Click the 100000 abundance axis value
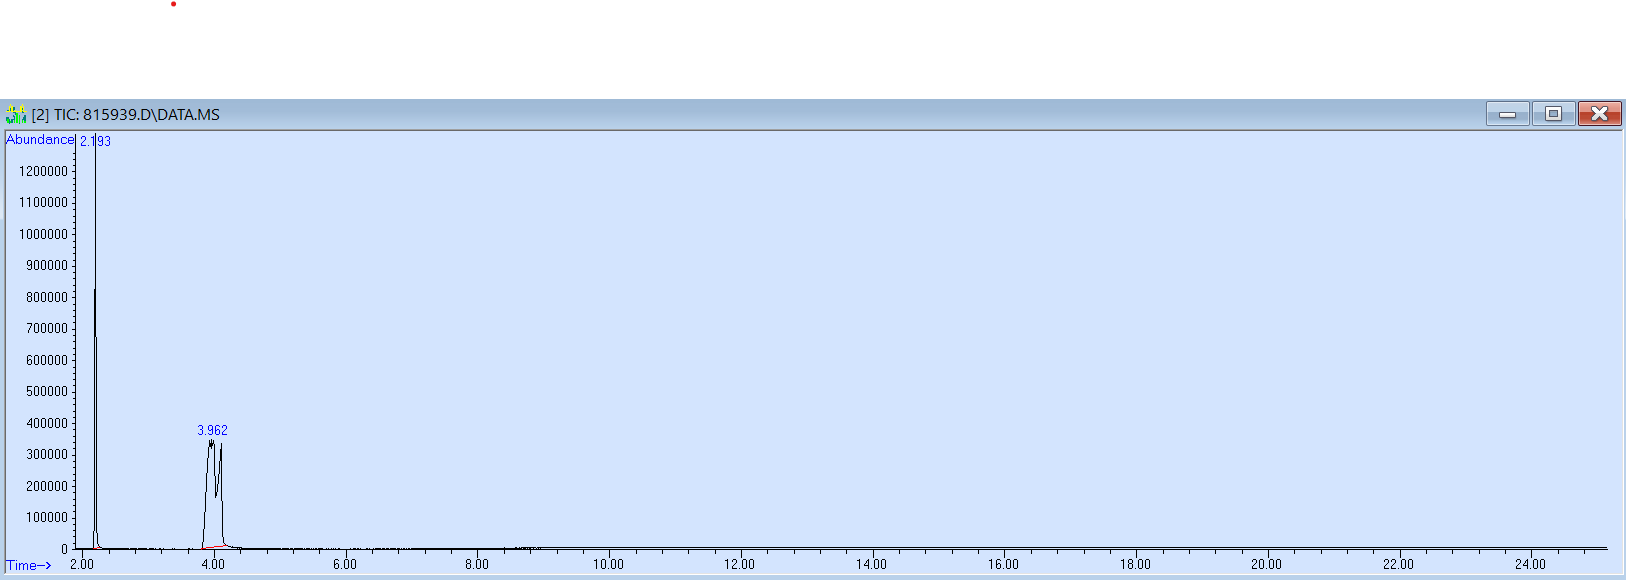 pyautogui.click(x=47, y=517)
